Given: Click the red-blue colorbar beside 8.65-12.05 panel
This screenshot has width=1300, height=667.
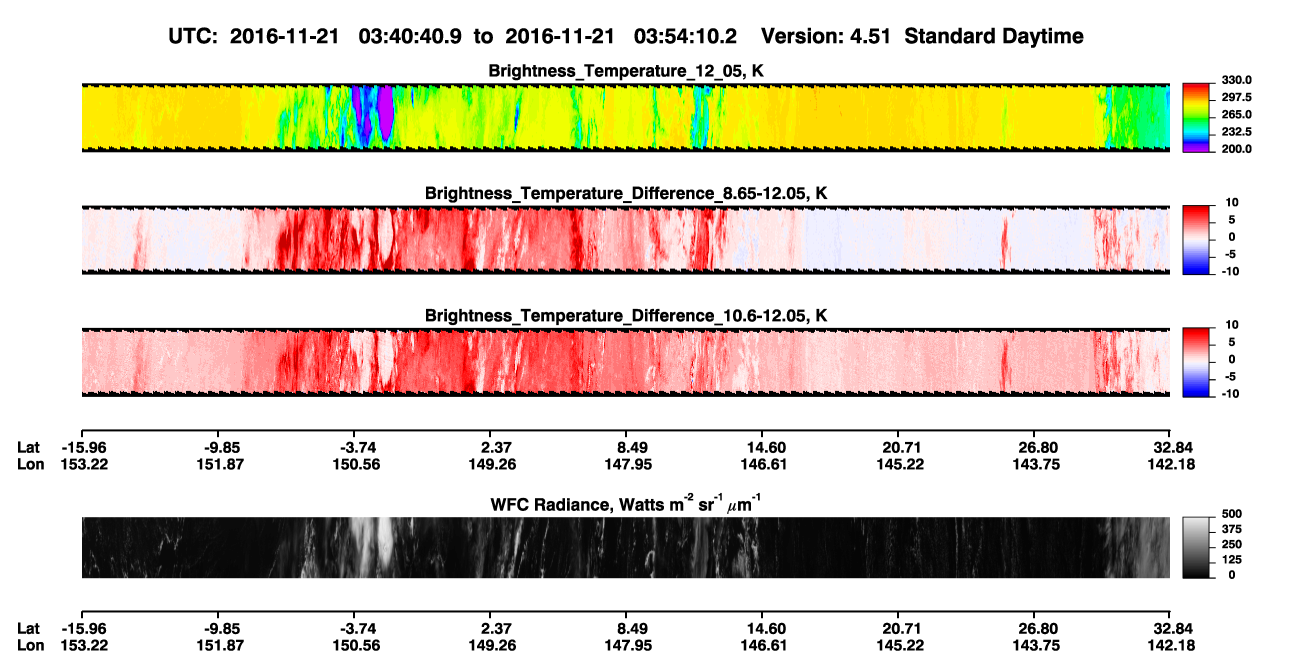Looking at the screenshot, I should (1197, 240).
